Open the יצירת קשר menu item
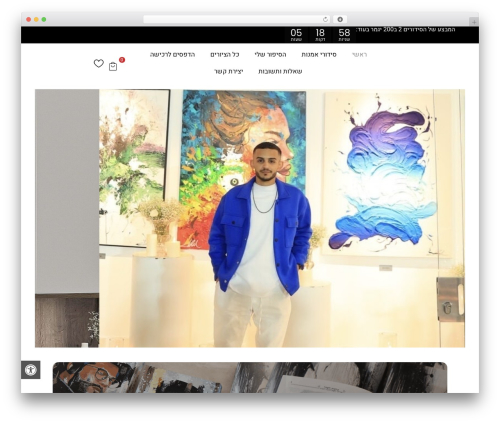The width and height of the screenshot is (500, 423). pos(229,71)
